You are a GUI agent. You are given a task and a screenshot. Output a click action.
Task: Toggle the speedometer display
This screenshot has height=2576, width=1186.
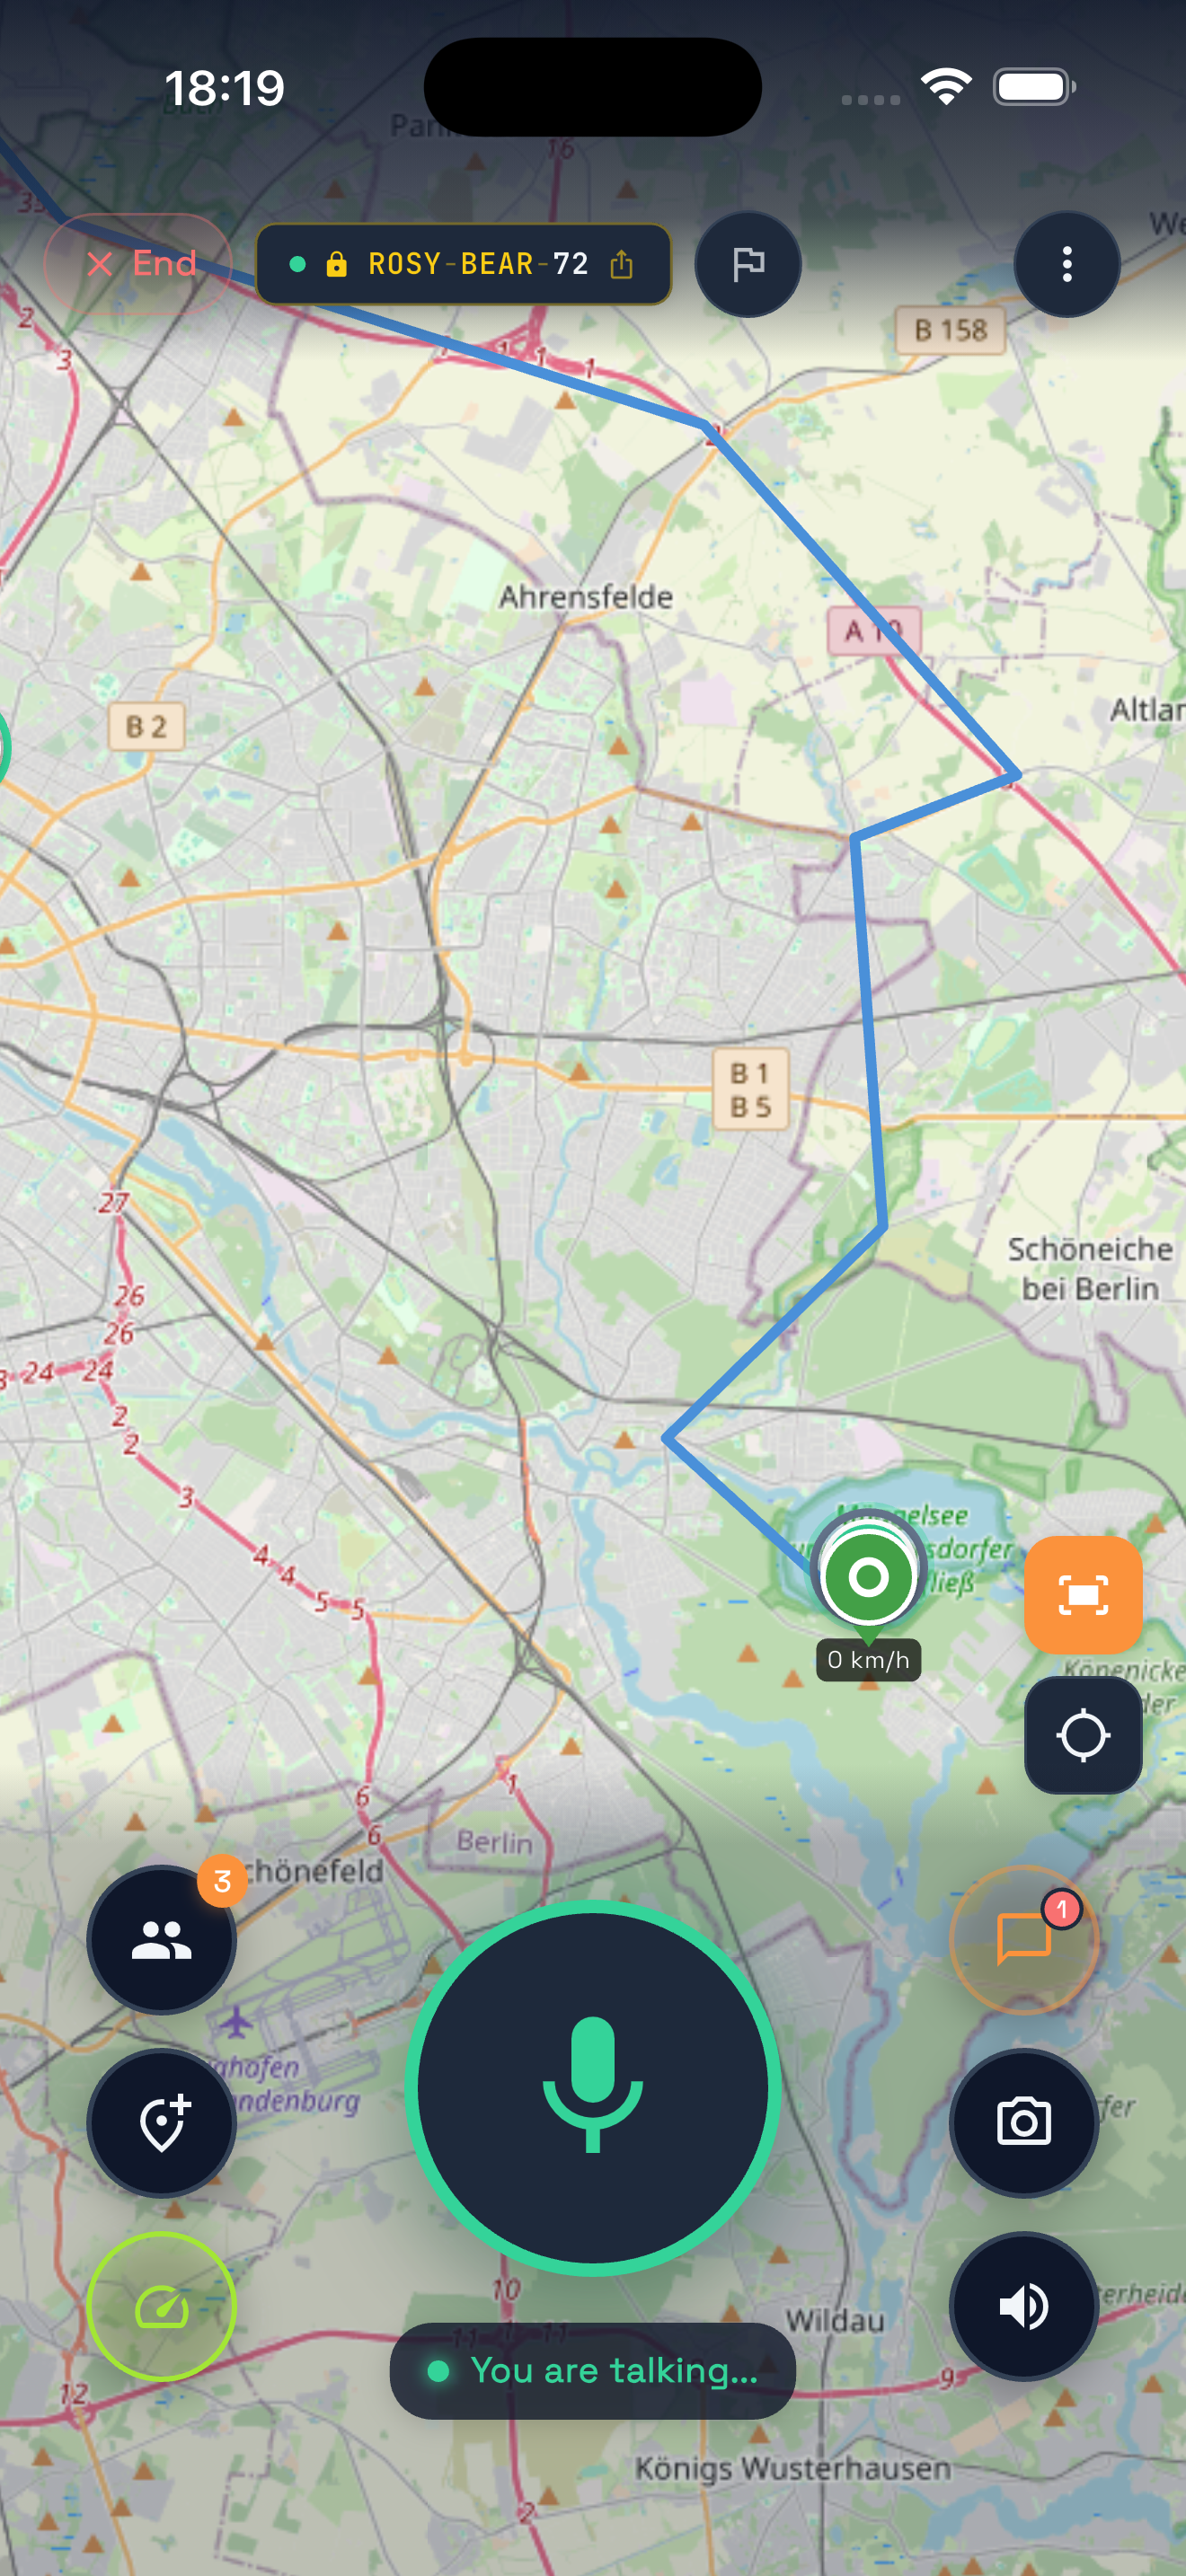tap(162, 2306)
